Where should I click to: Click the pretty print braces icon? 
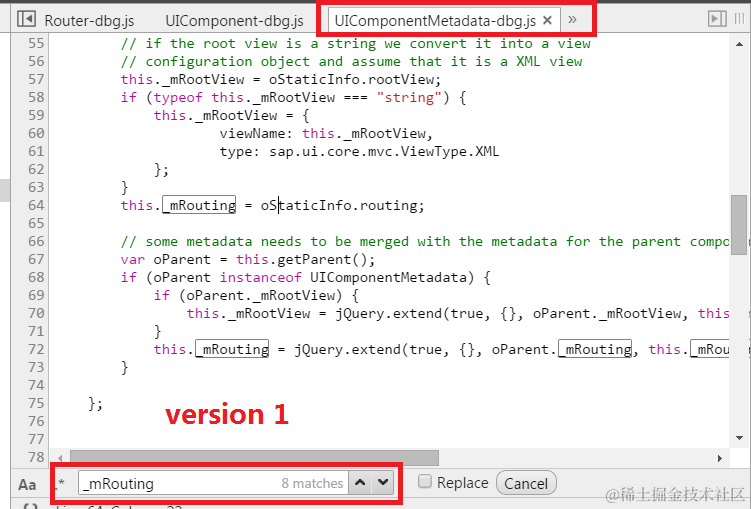pyautogui.click(x=31, y=506)
